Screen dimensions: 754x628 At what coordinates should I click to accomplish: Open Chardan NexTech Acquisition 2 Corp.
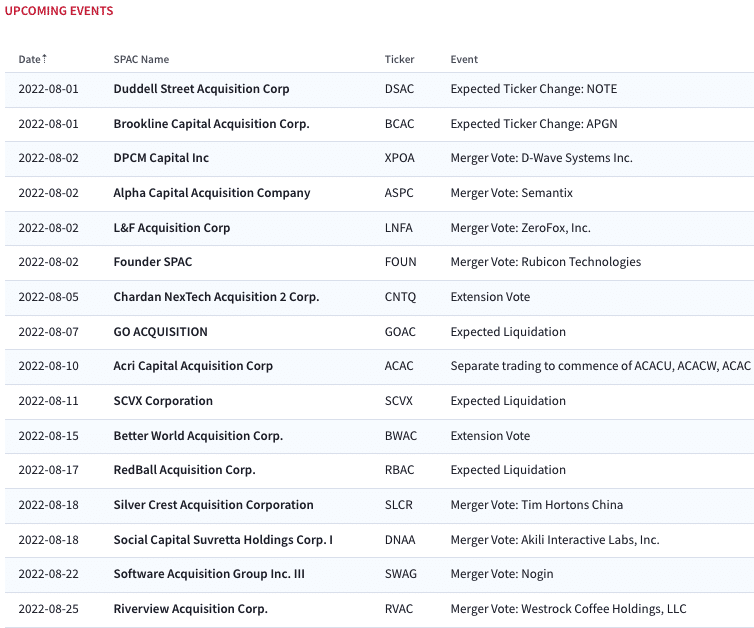click(216, 297)
